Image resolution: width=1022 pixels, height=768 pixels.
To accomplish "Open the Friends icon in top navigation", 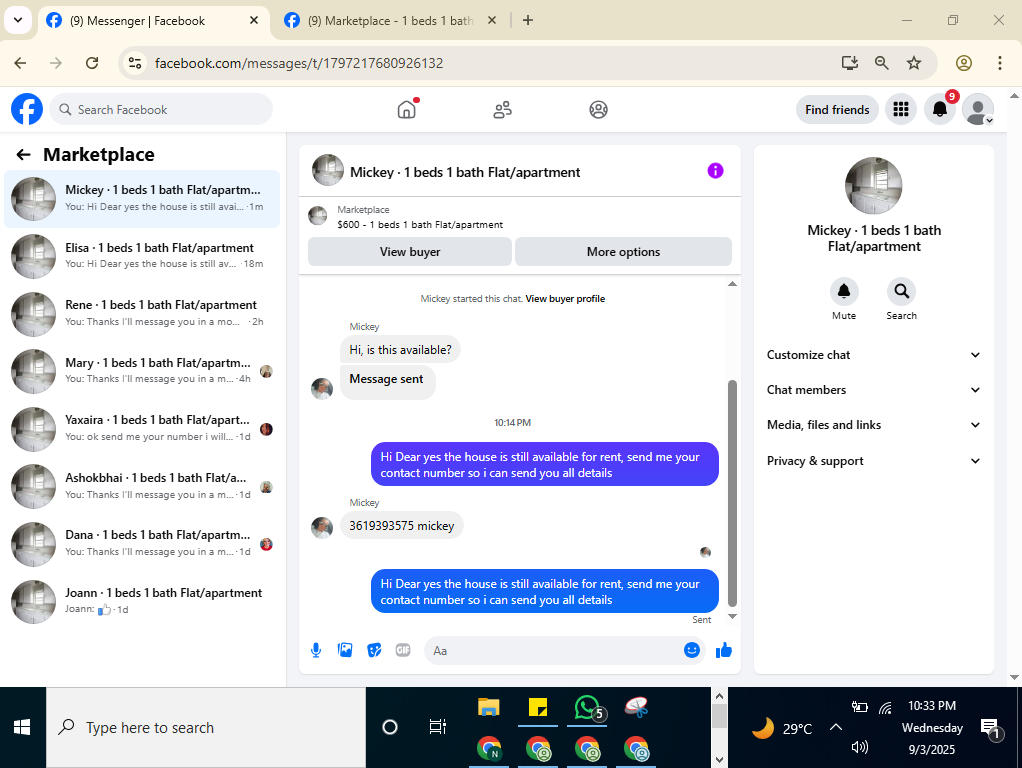I will point(503,110).
